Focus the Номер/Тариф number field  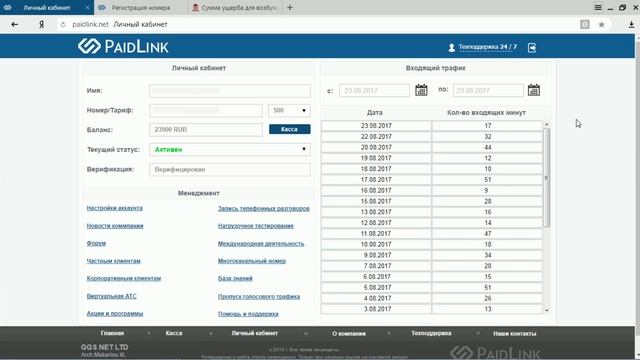click(x=206, y=110)
